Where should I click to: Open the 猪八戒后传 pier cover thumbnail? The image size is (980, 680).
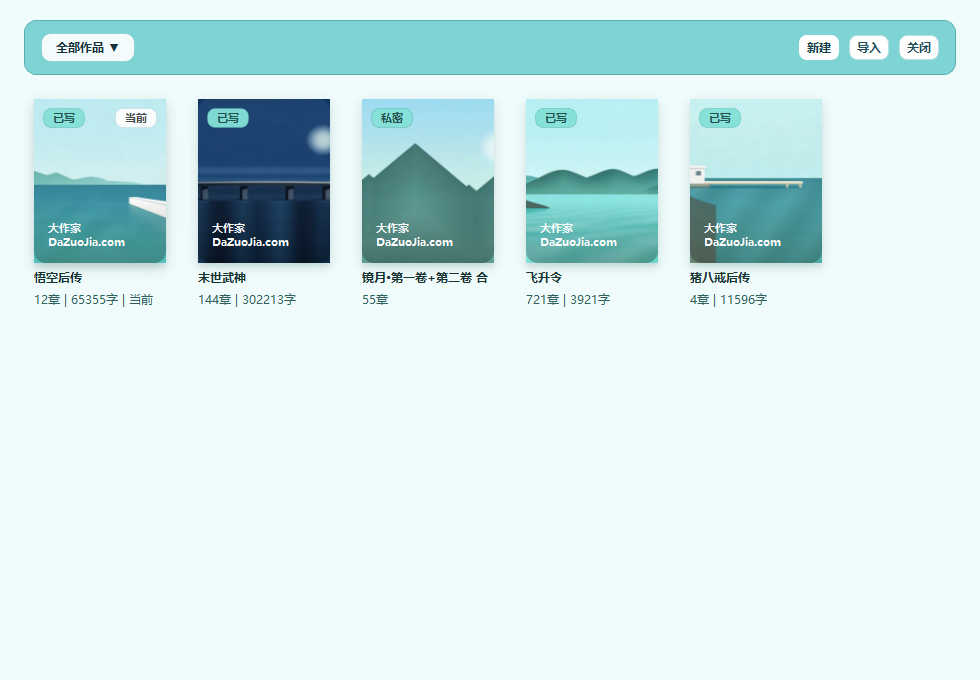[x=756, y=181]
